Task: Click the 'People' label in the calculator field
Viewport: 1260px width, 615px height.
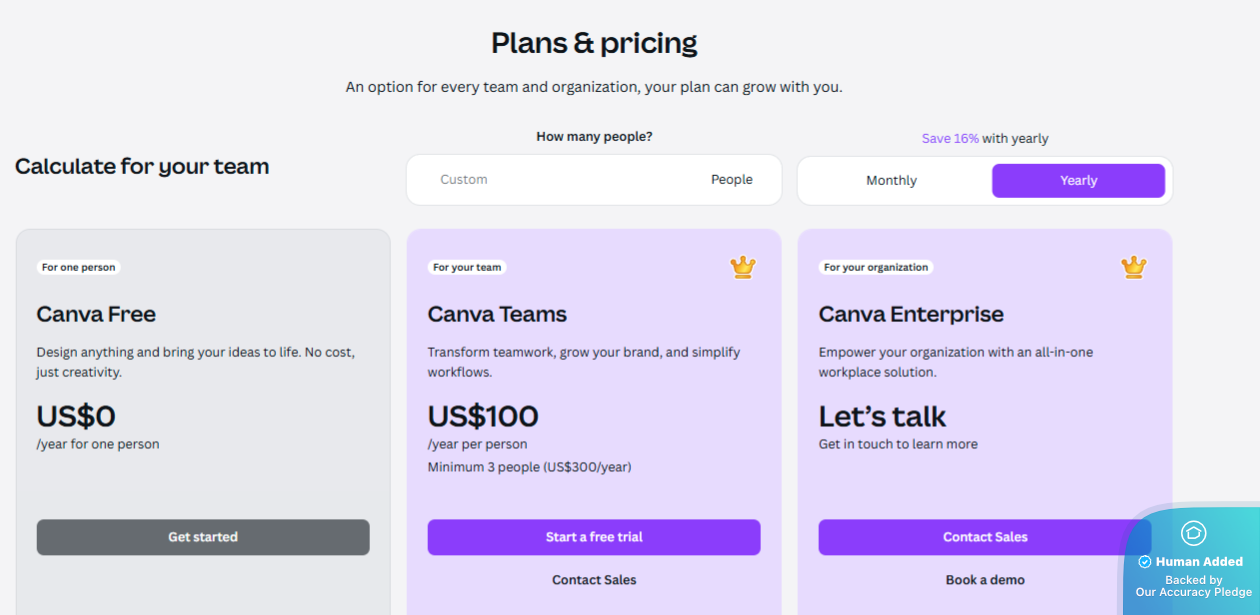Action: (731, 179)
